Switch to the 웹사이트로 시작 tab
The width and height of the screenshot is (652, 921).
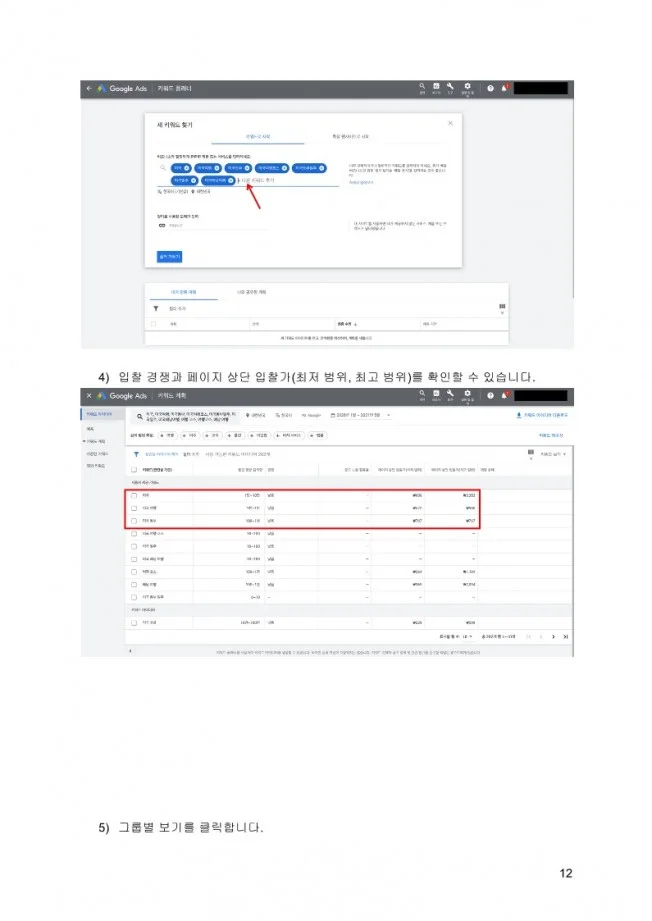click(351, 136)
